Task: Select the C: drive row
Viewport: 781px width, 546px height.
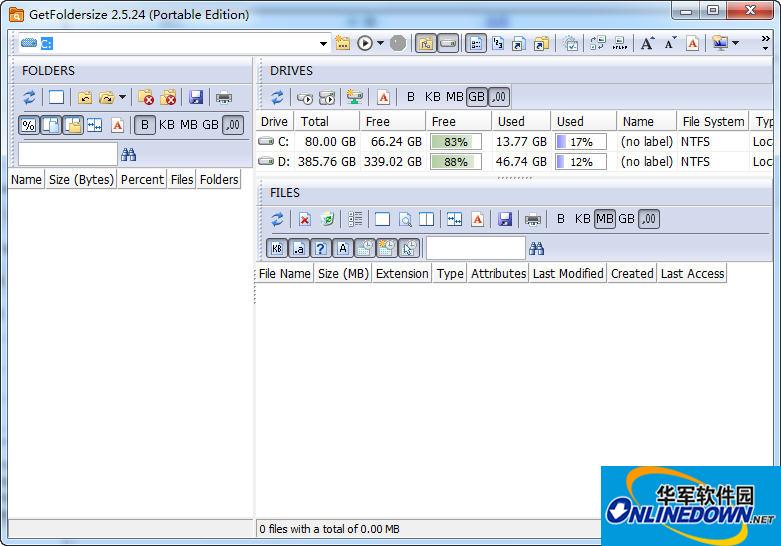Action: click(x=515, y=142)
